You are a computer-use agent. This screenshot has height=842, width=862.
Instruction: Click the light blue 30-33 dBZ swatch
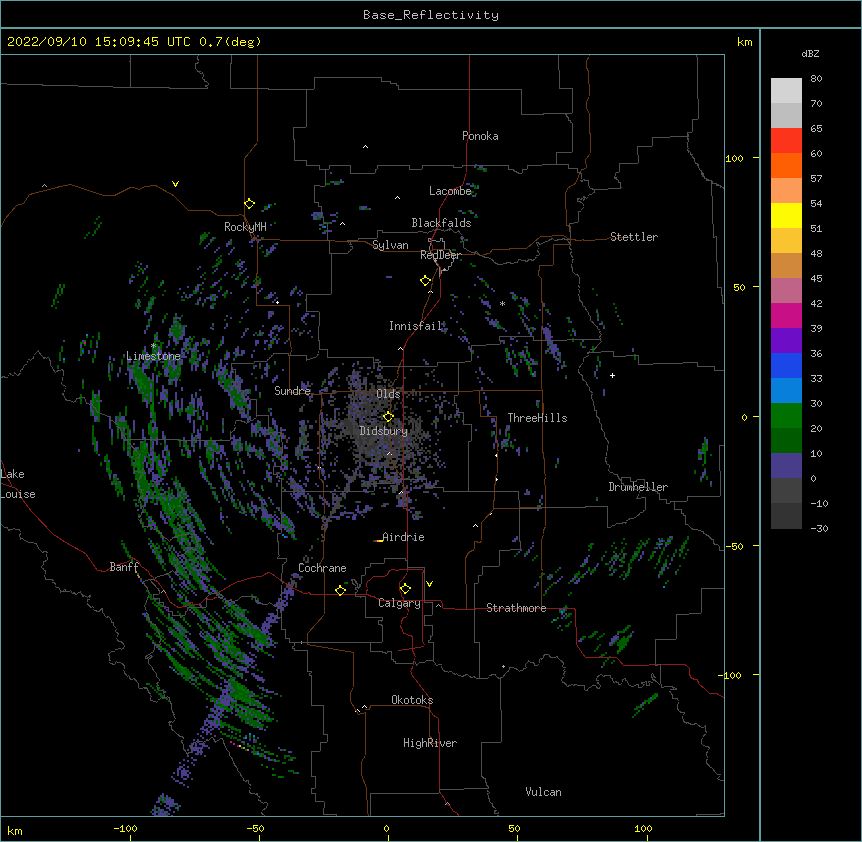pos(786,391)
